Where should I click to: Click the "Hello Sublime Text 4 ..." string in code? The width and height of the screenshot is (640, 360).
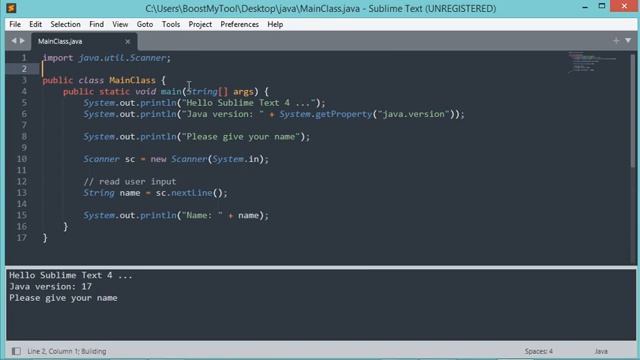[x=249, y=103]
